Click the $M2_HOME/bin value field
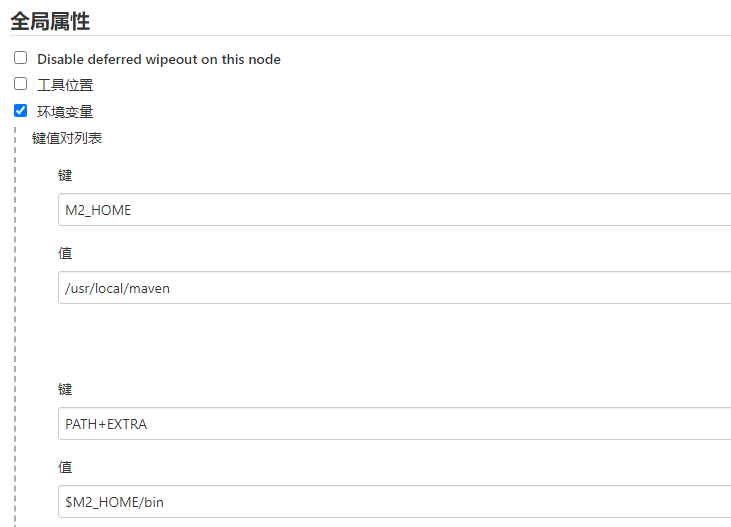 (x=394, y=502)
